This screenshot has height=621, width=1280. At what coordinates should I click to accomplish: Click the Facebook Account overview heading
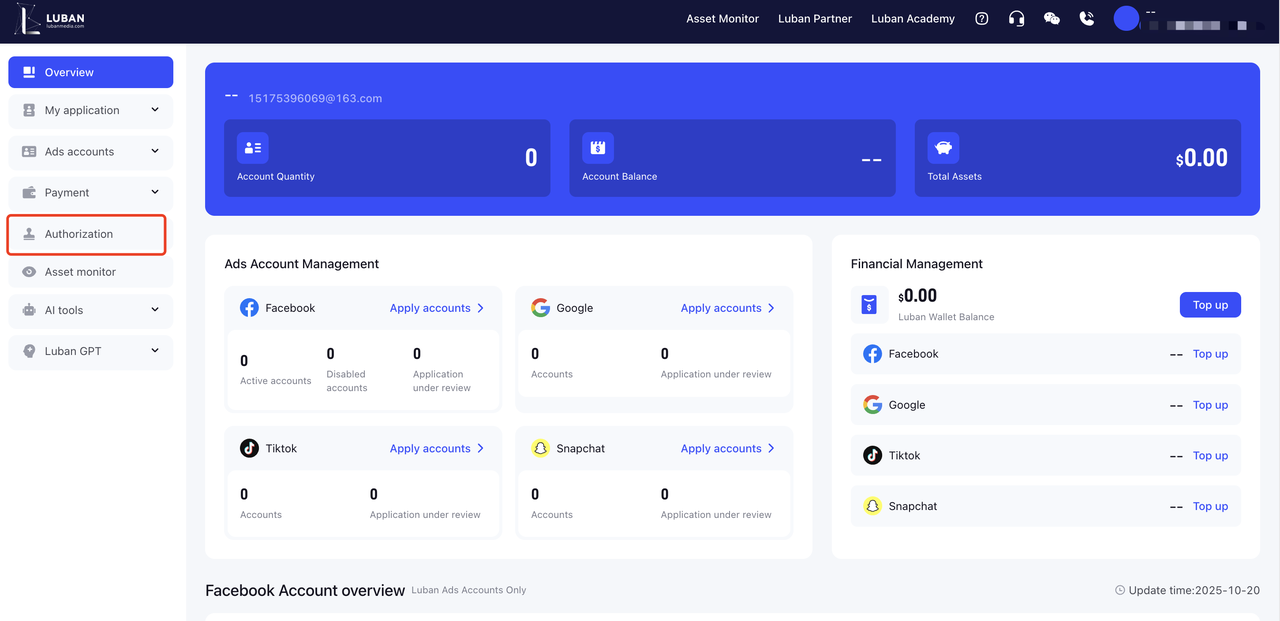point(305,590)
